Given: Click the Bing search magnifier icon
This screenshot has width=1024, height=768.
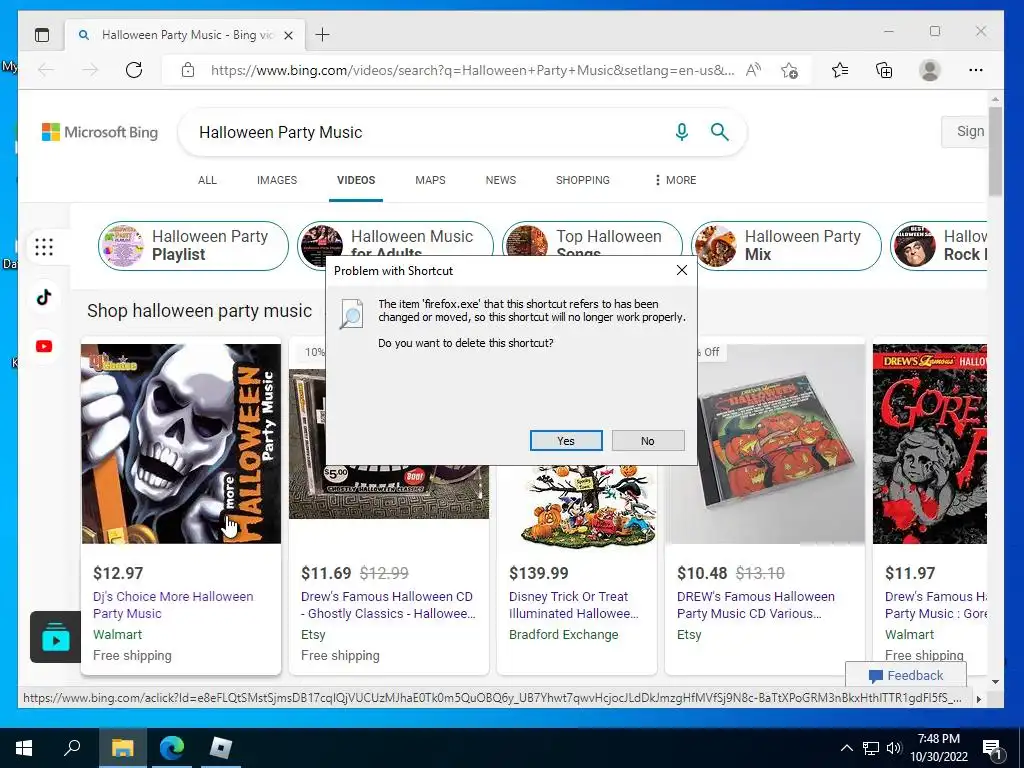Looking at the screenshot, I should point(720,132).
